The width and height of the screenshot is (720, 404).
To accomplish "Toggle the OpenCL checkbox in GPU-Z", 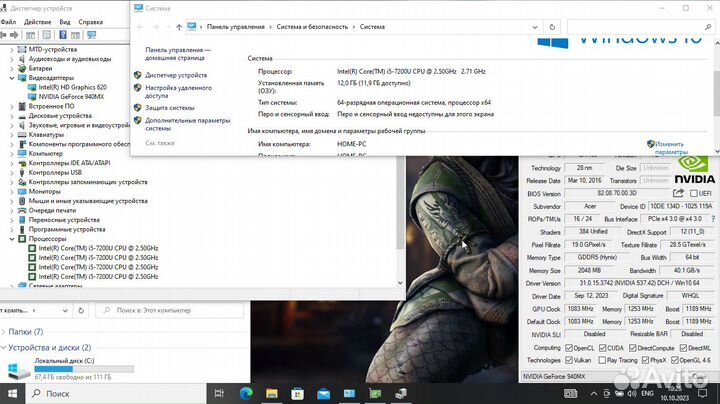I will 568,348.
